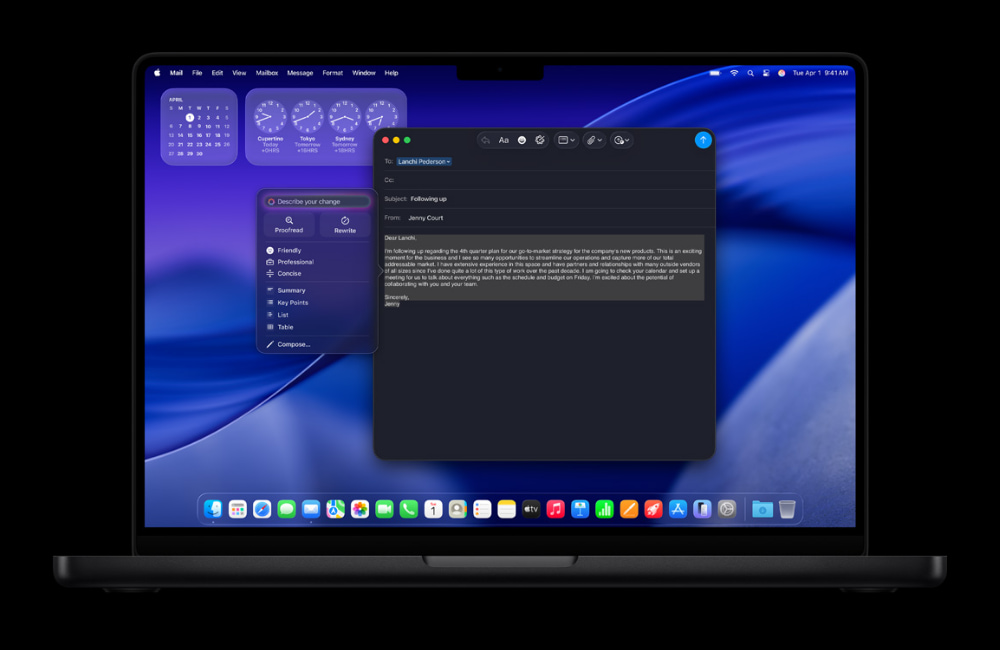Click the Rewrite button

(x=345, y=226)
